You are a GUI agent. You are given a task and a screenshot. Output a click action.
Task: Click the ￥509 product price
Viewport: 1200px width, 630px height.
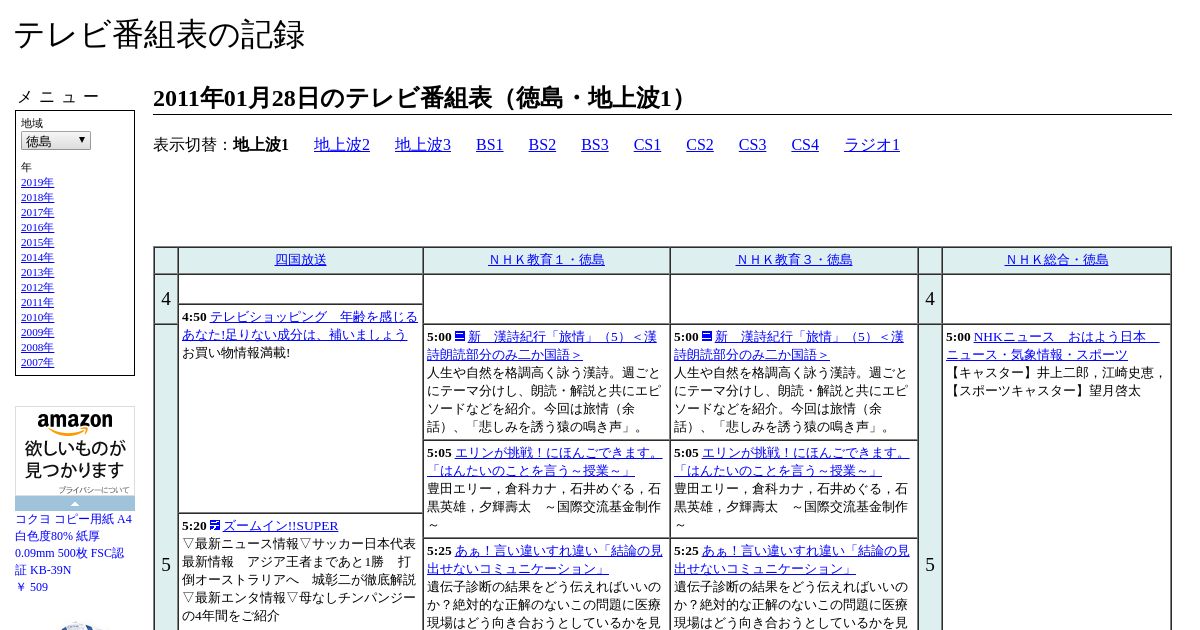click(32, 587)
